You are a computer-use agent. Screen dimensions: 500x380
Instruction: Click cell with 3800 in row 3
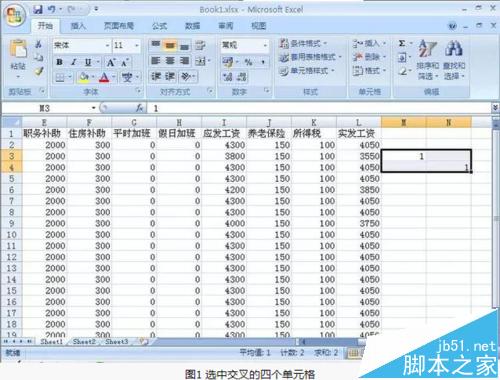pyautogui.click(x=224, y=156)
